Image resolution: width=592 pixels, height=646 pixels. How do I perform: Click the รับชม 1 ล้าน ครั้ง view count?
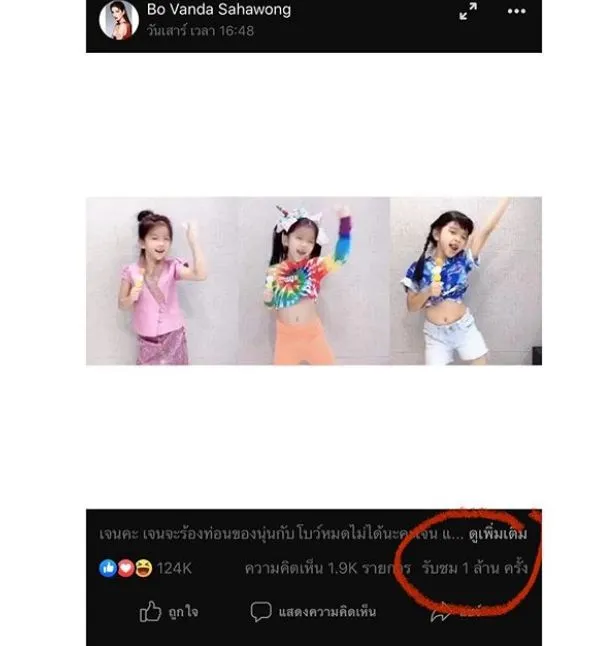point(474,568)
